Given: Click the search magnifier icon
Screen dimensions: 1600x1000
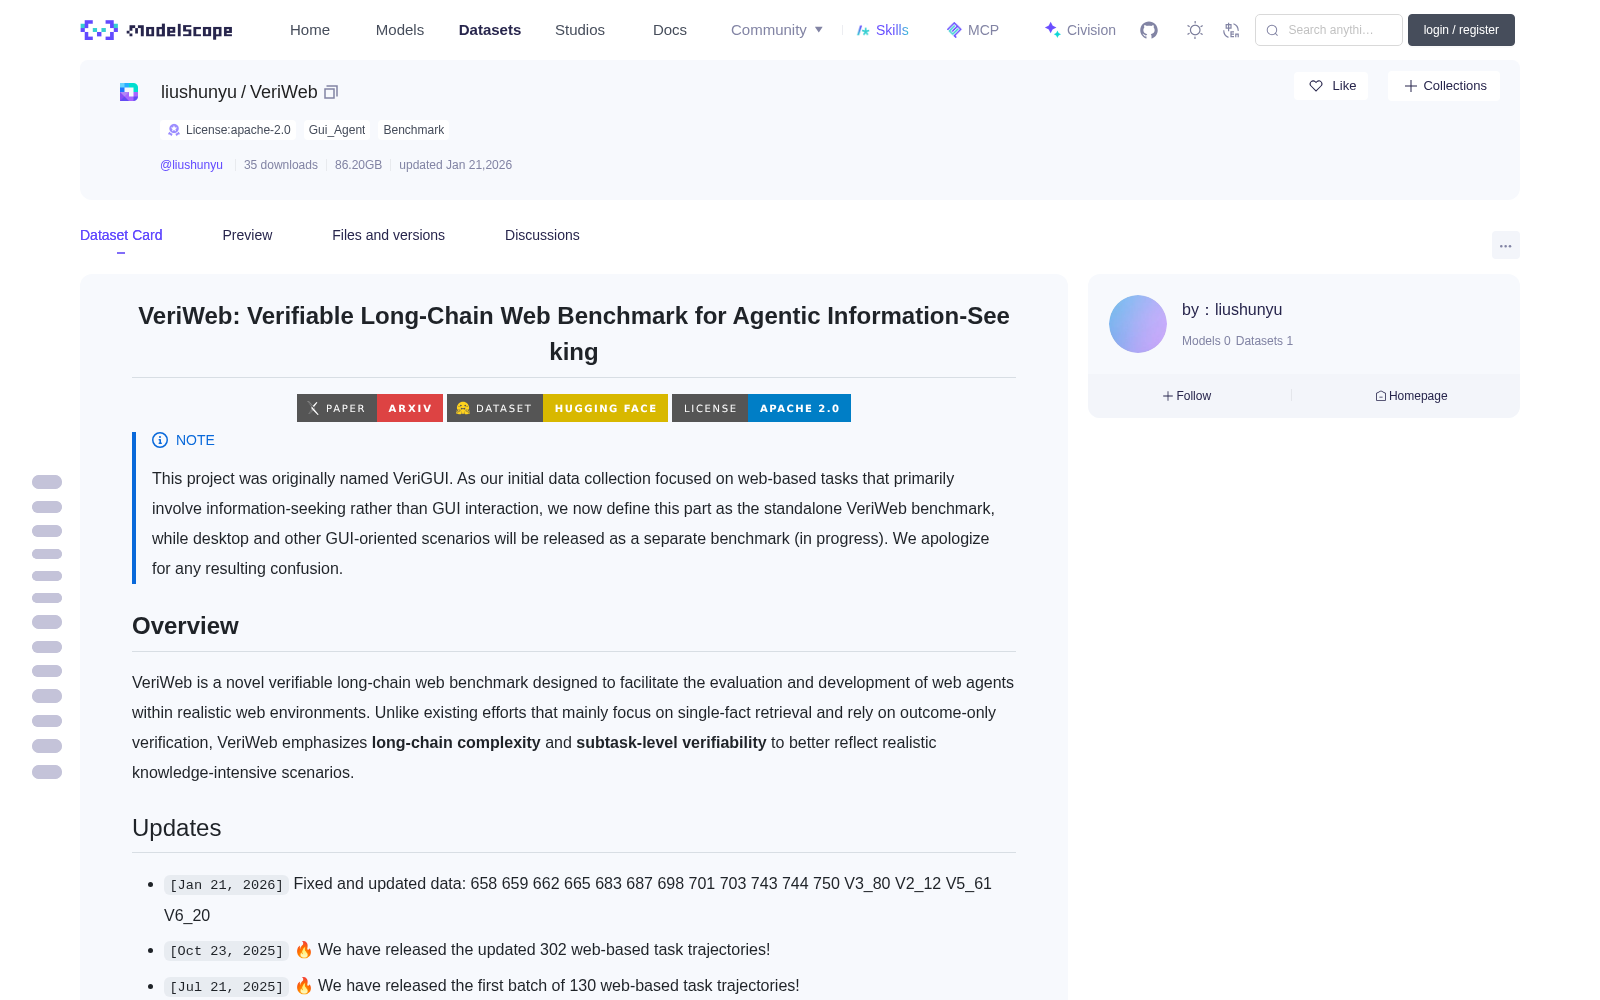Looking at the screenshot, I should [x=1272, y=30].
